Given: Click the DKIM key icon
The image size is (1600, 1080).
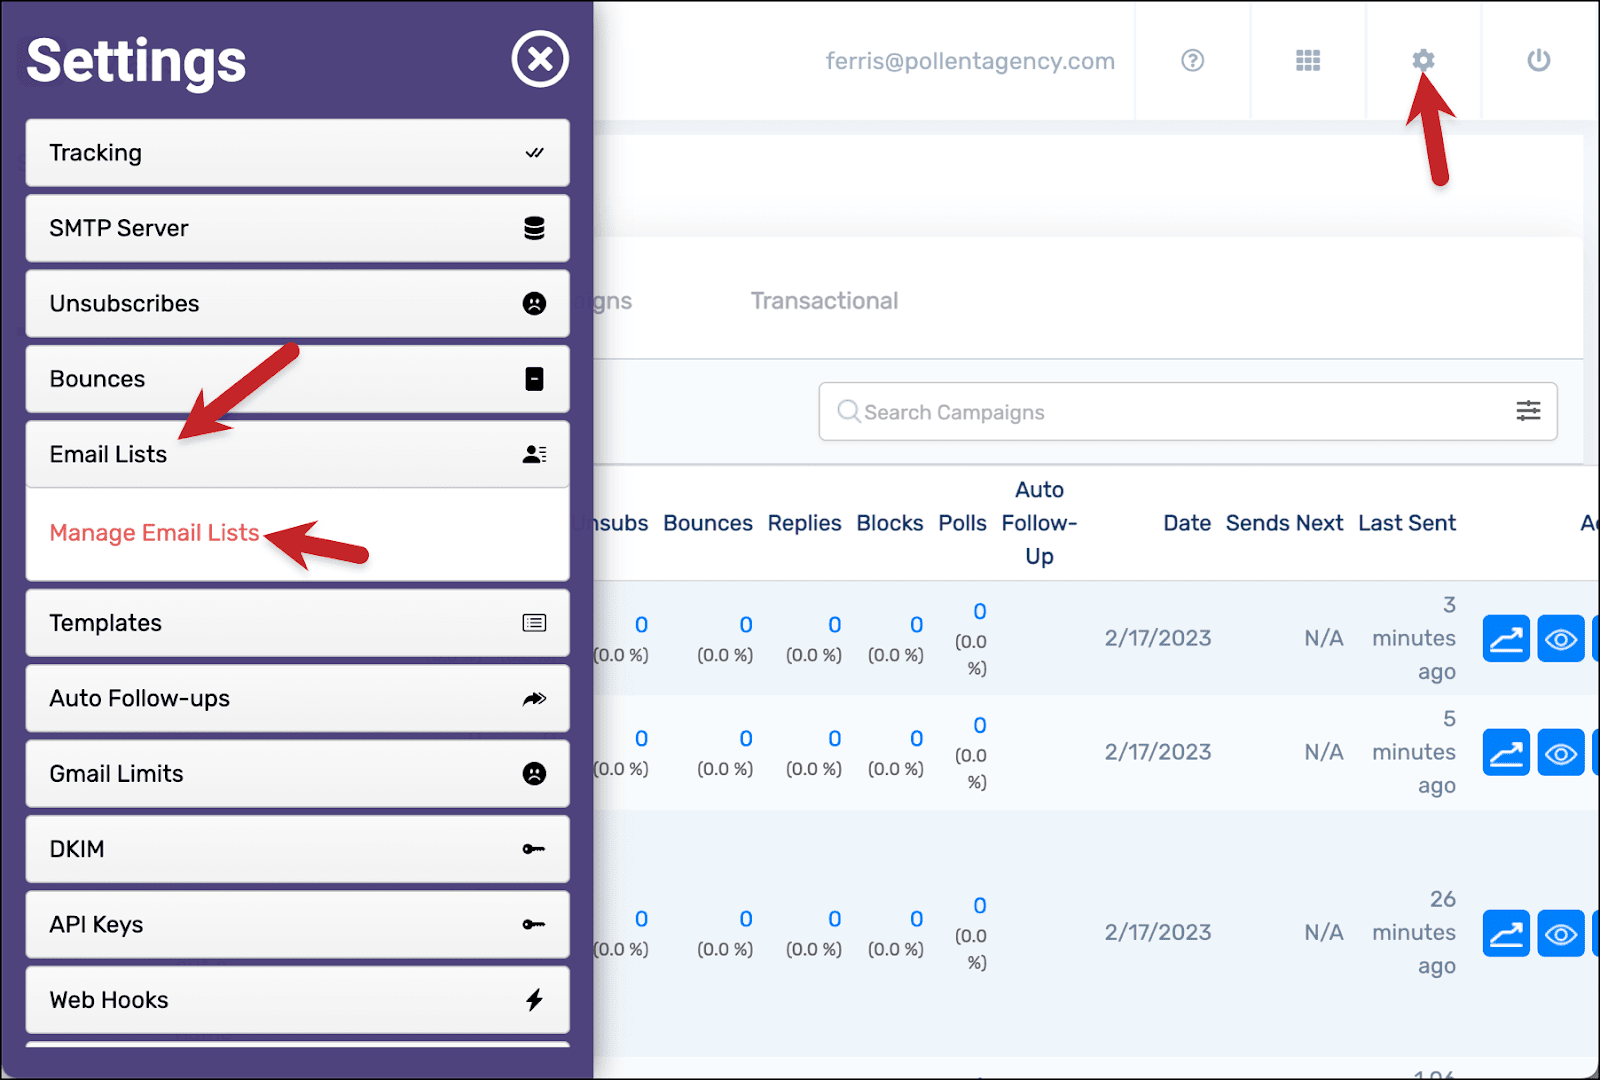Looking at the screenshot, I should (534, 849).
